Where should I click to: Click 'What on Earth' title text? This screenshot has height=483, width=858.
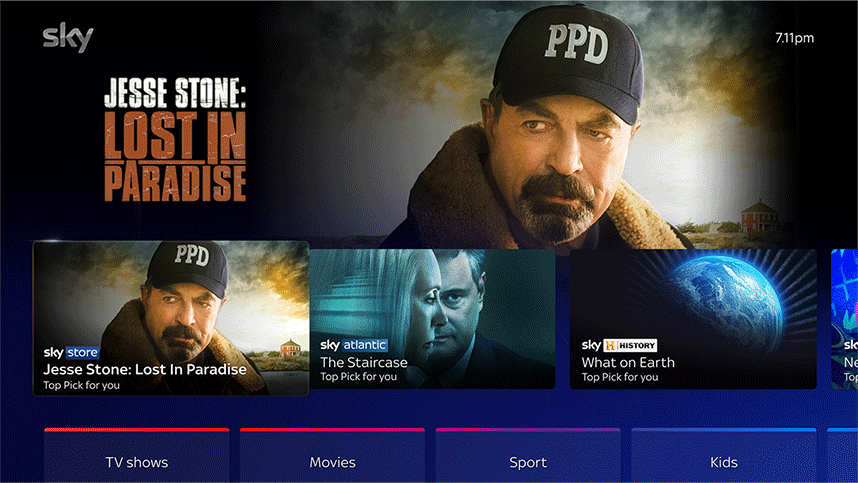pos(628,362)
